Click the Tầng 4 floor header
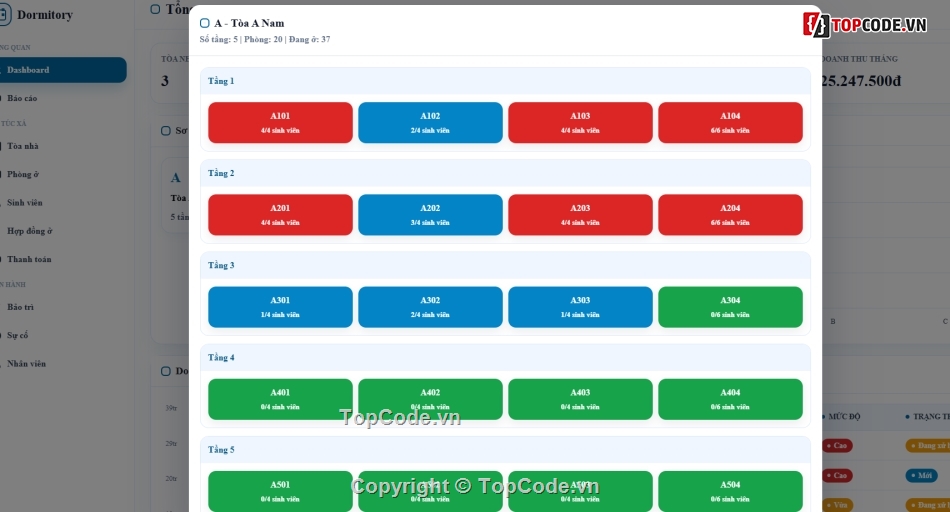Viewport: 950px width, 512px height. coord(505,357)
